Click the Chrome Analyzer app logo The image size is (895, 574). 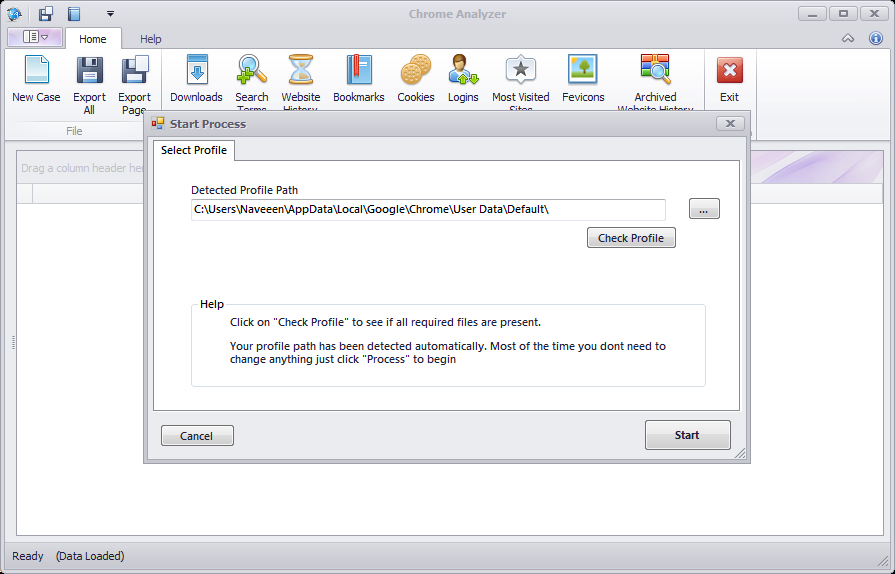tap(14, 14)
